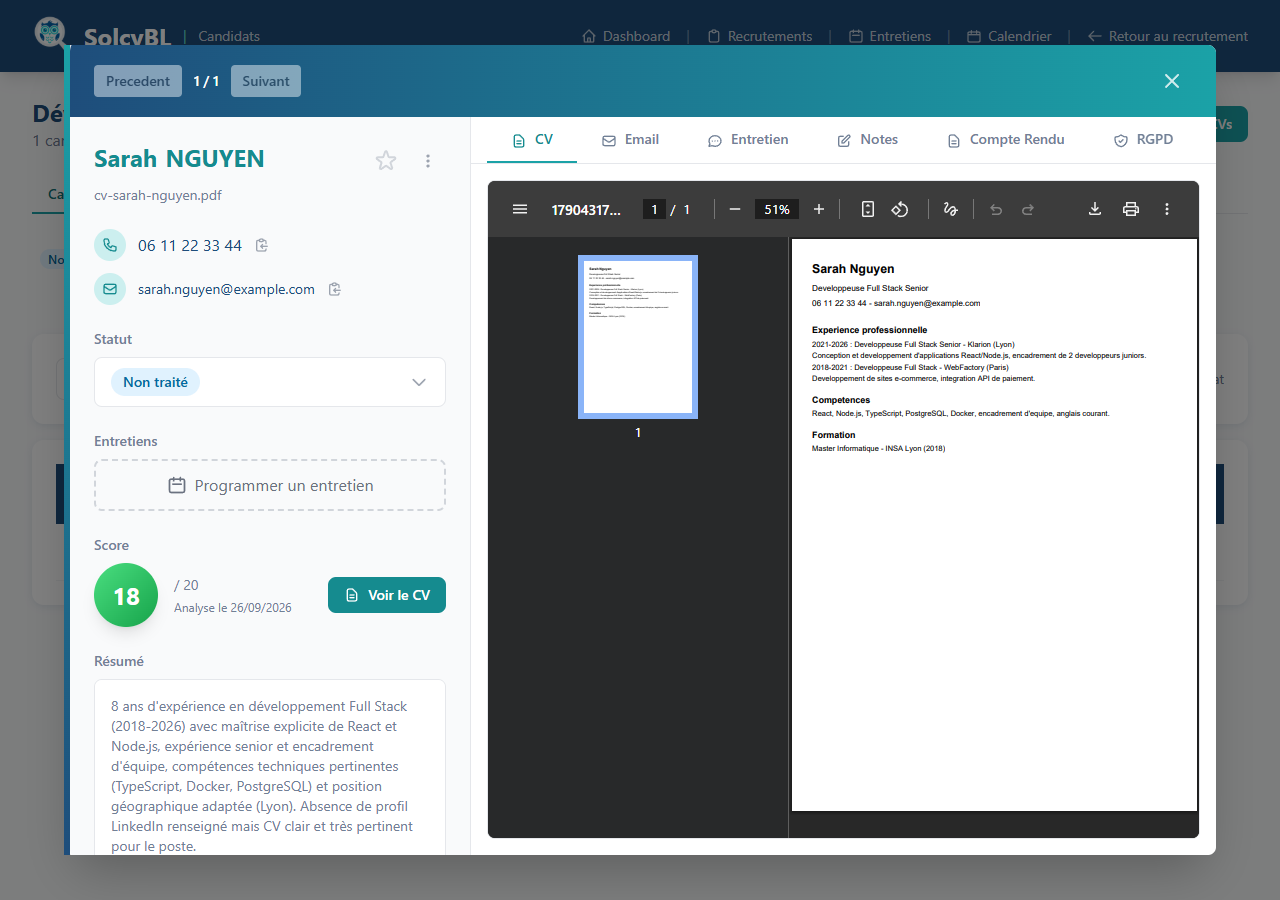Switch to the CV tab
This screenshot has height=900, width=1280.
(x=532, y=140)
